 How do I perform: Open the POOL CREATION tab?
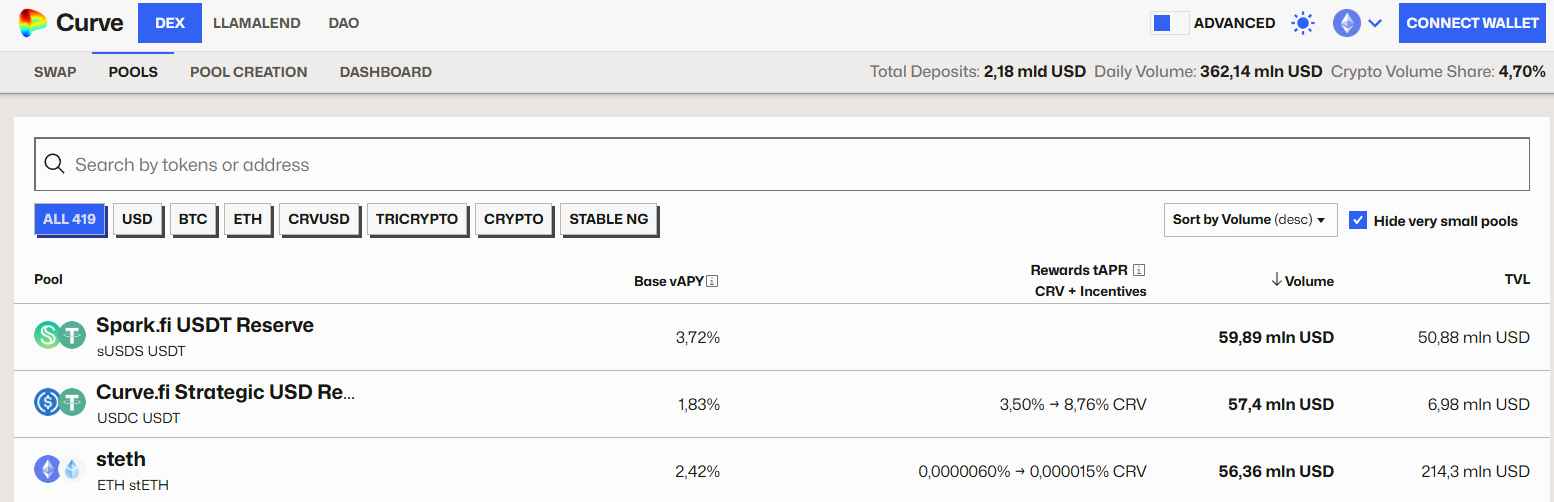[x=249, y=72]
